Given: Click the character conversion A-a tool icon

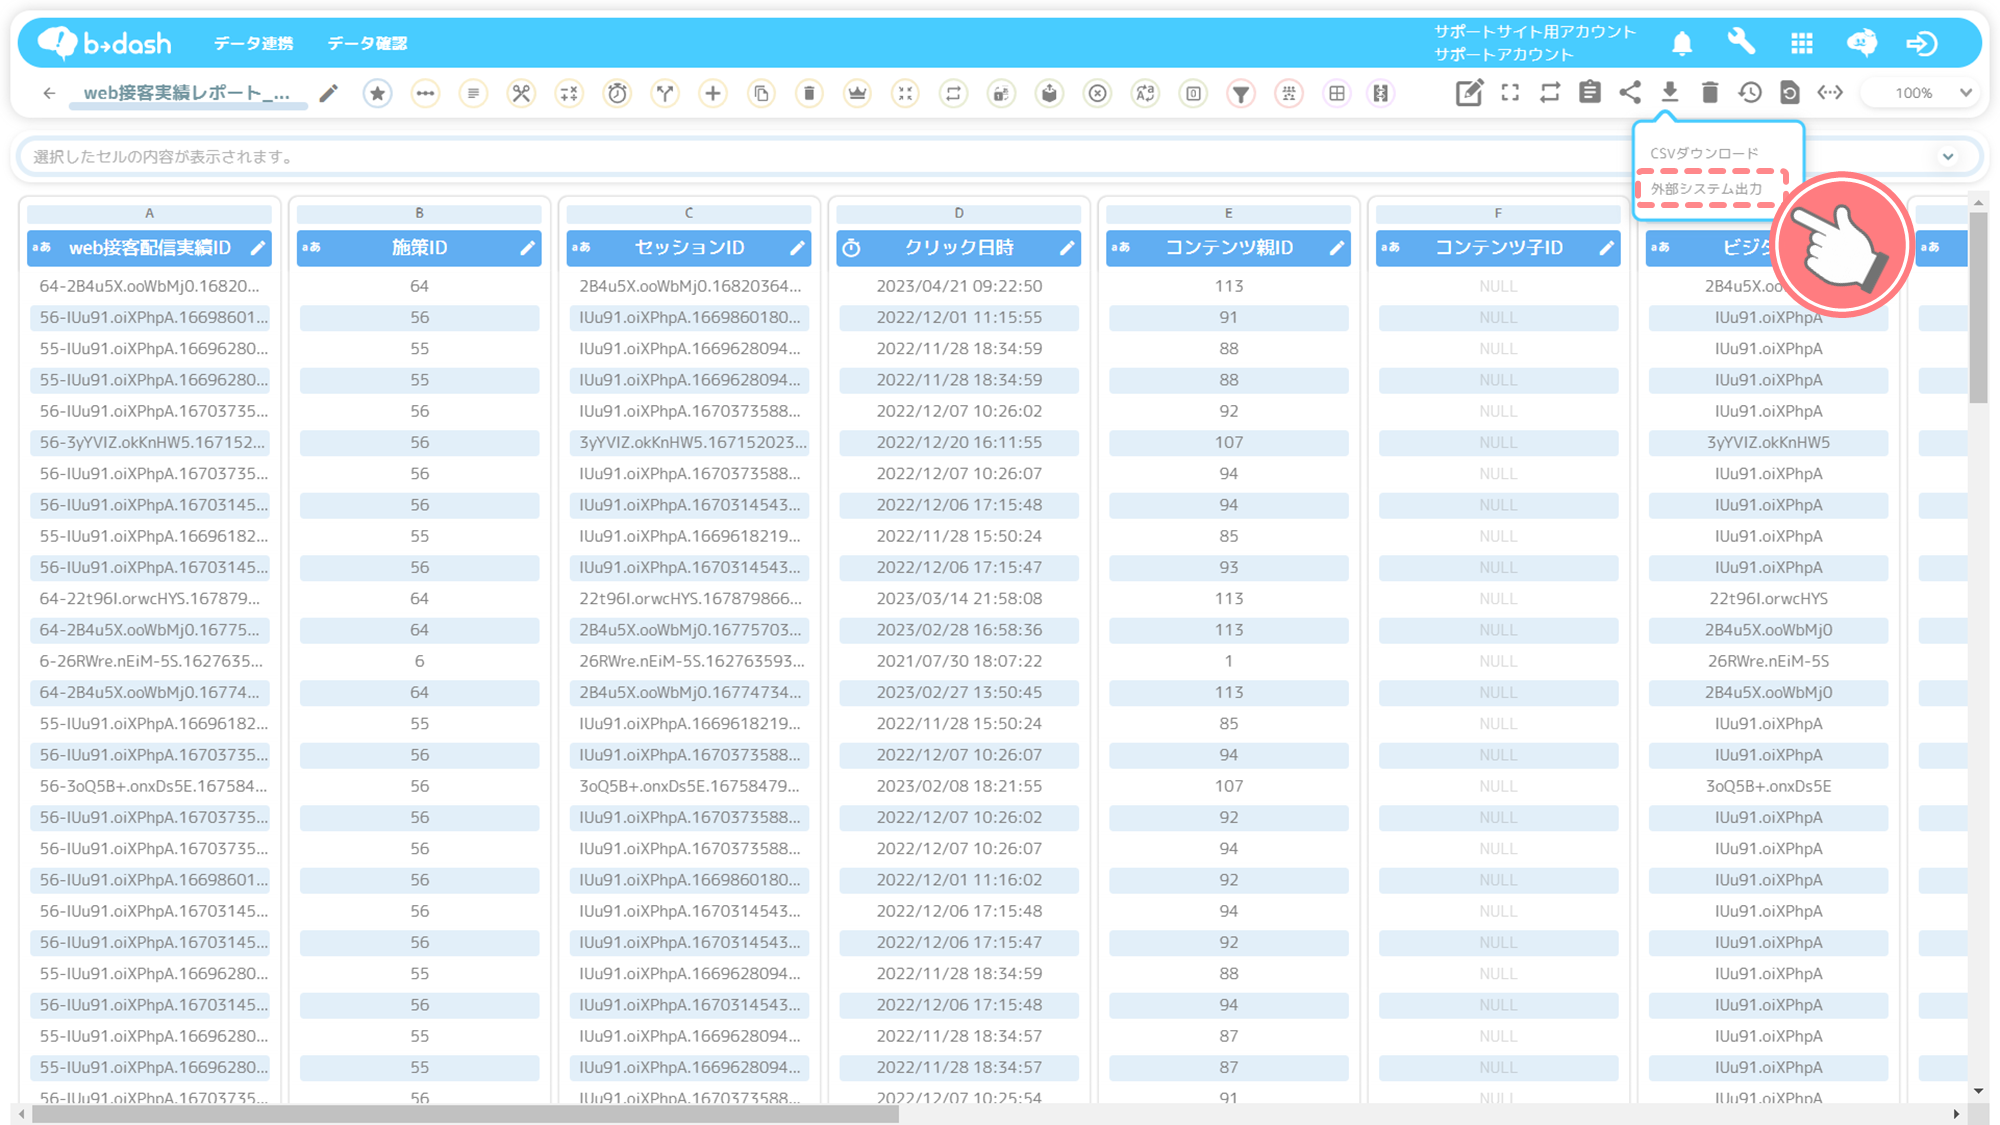Looking at the screenshot, I should (x=1145, y=93).
